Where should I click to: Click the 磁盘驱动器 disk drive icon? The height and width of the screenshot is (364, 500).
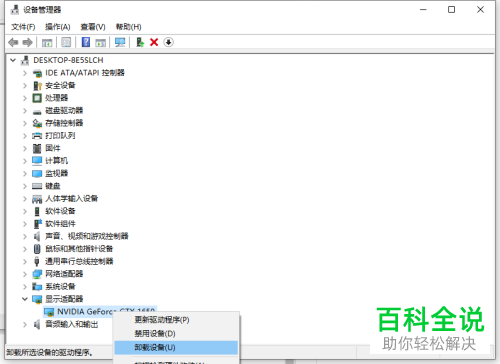tap(37, 112)
